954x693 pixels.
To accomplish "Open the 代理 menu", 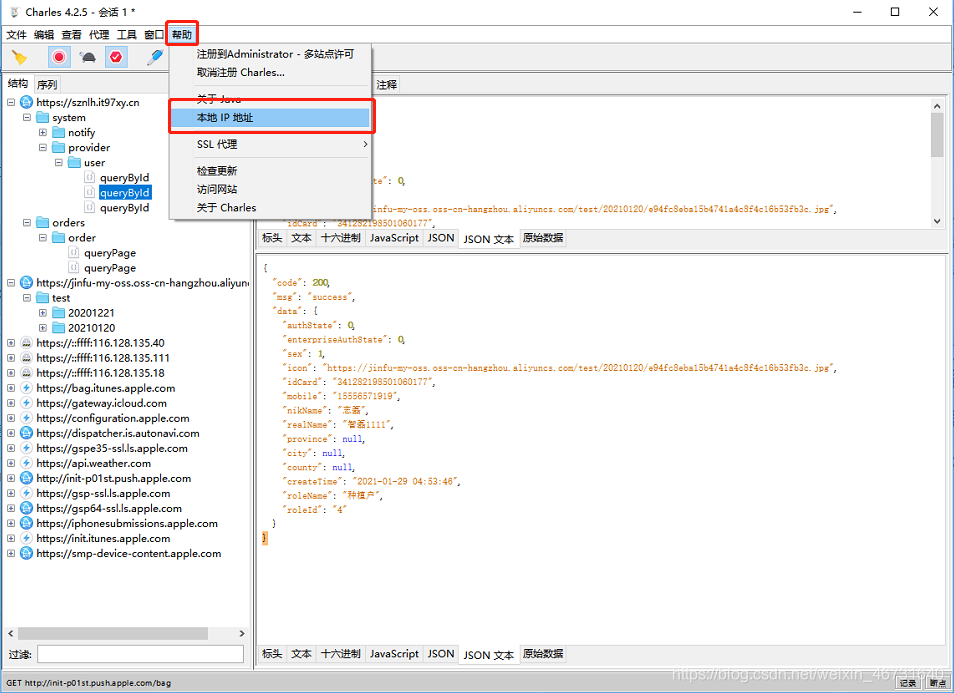I will [99, 35].
